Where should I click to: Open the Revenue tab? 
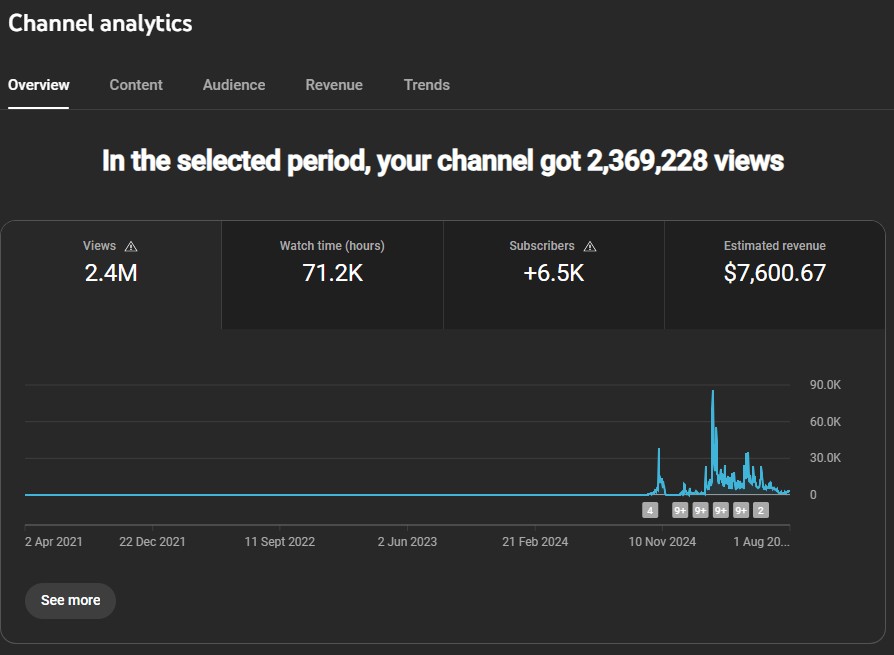[x=334, y=85]
